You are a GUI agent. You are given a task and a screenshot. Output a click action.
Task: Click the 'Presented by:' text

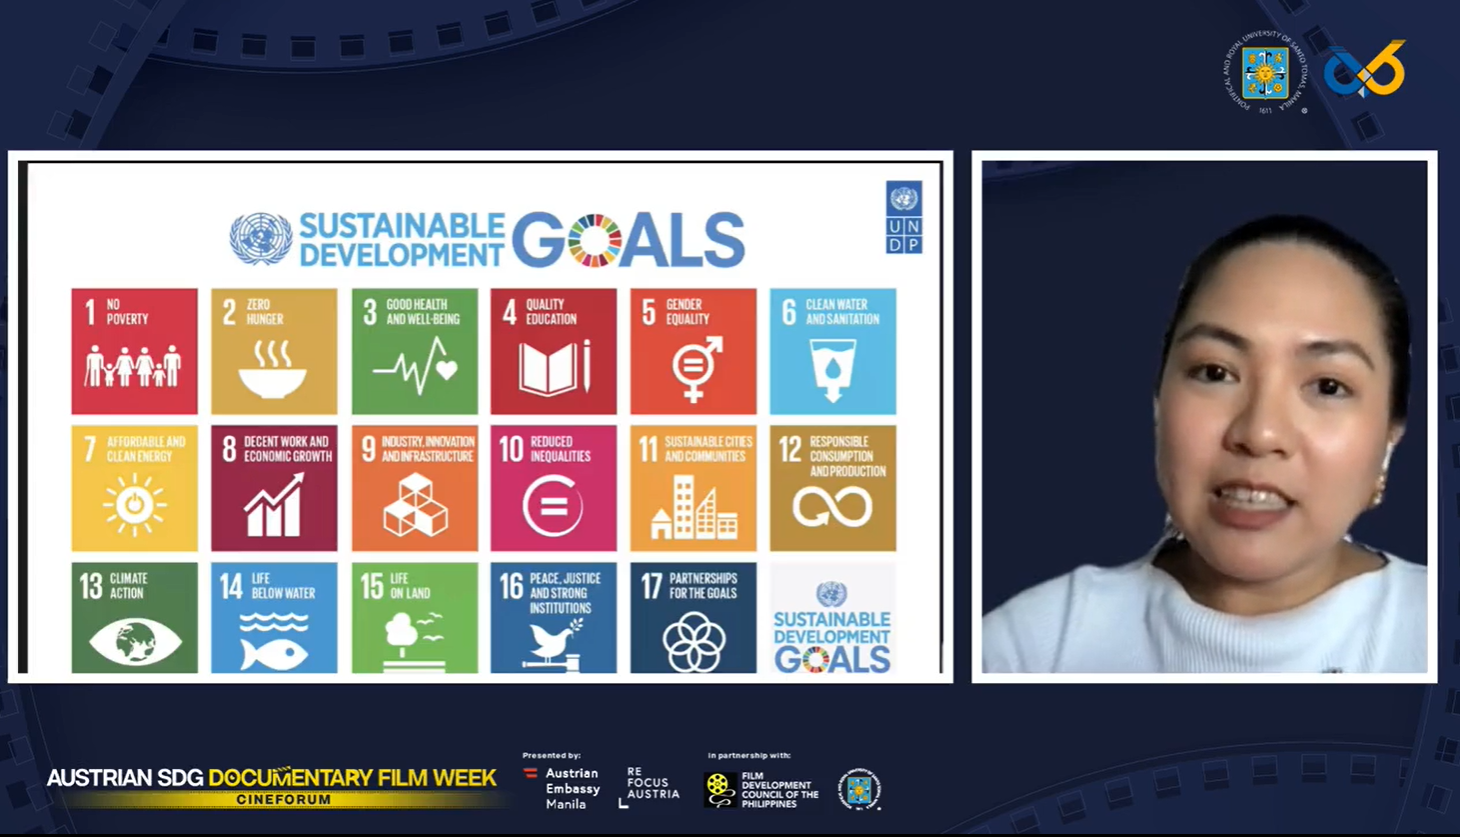tap(551, 755)
